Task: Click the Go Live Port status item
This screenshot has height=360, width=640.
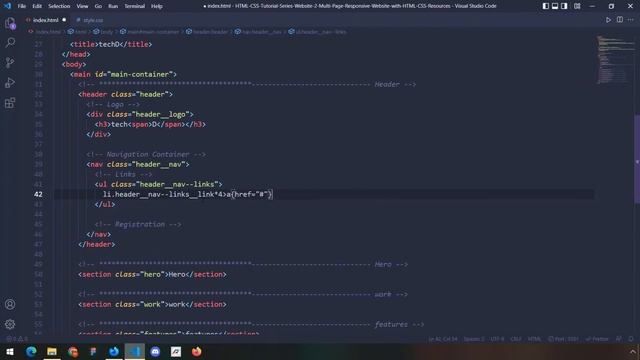Action: pyautogui.click(x=563, y=339)
